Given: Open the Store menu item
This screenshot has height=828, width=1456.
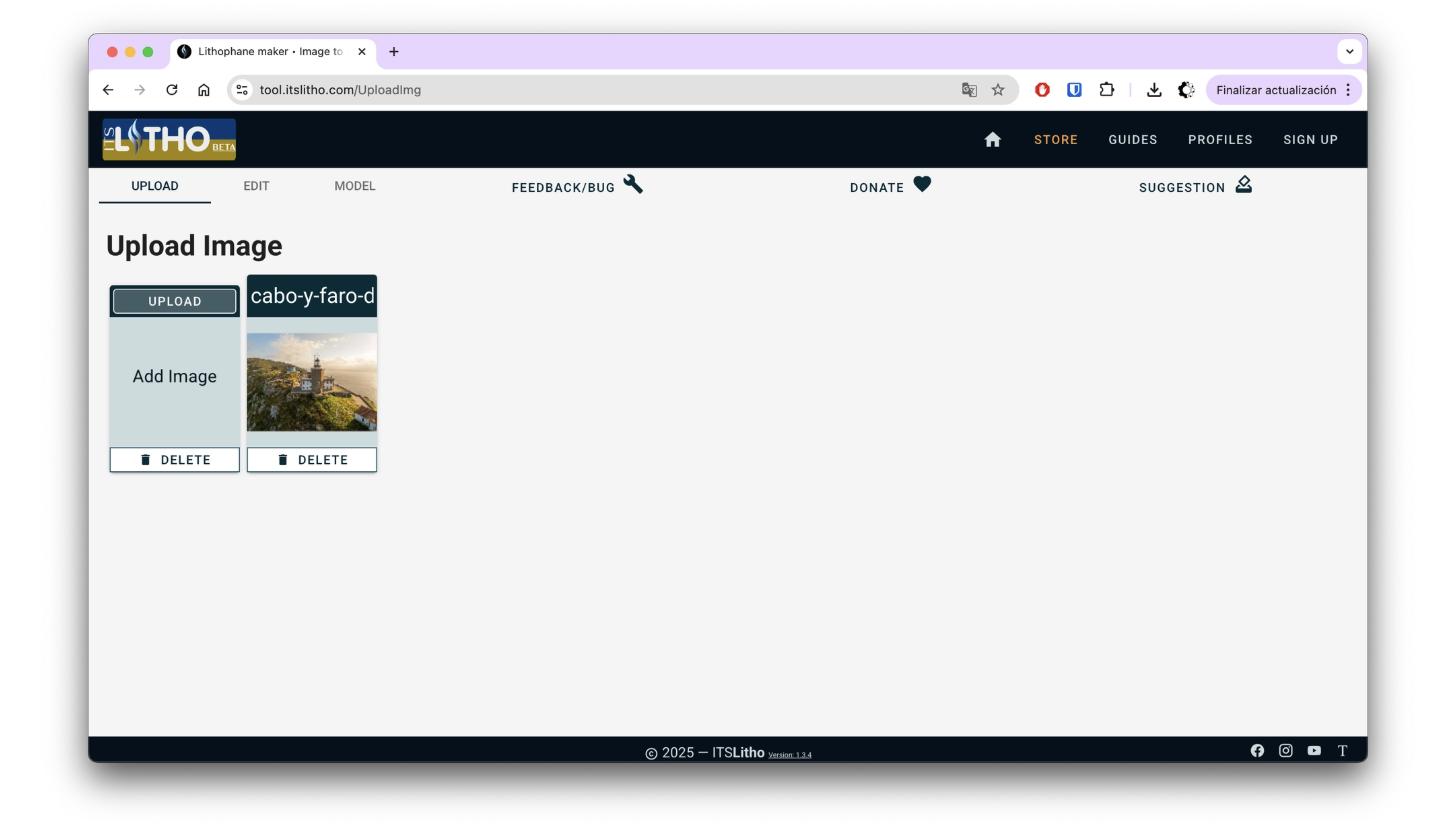Looking at the screenshot, I should click(1056, 140).
